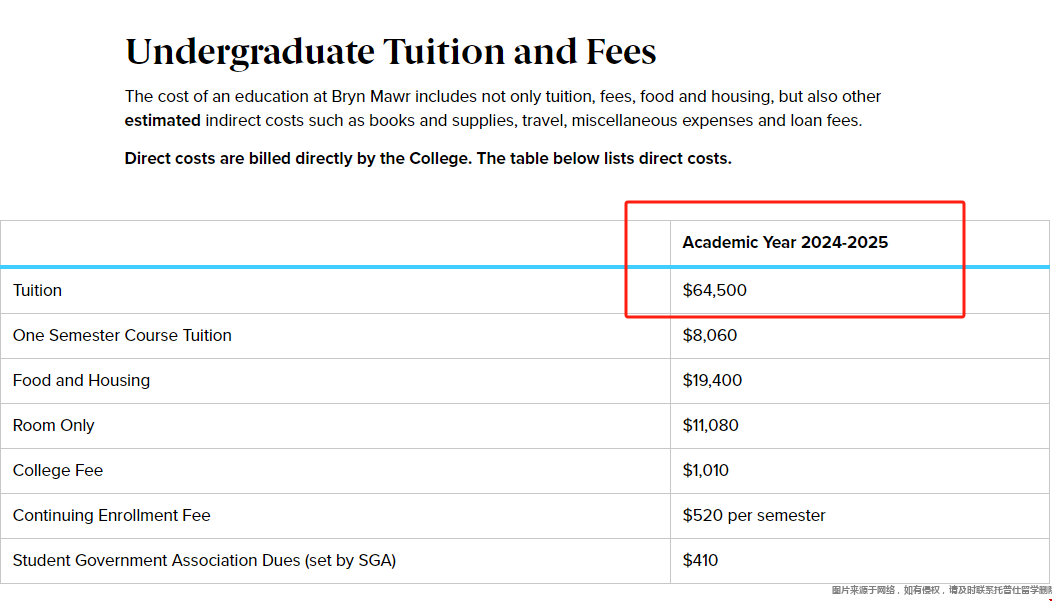The image size is (1052, 601).
Task: Select the $410 amount cell
Action: [x=700, y=560]
